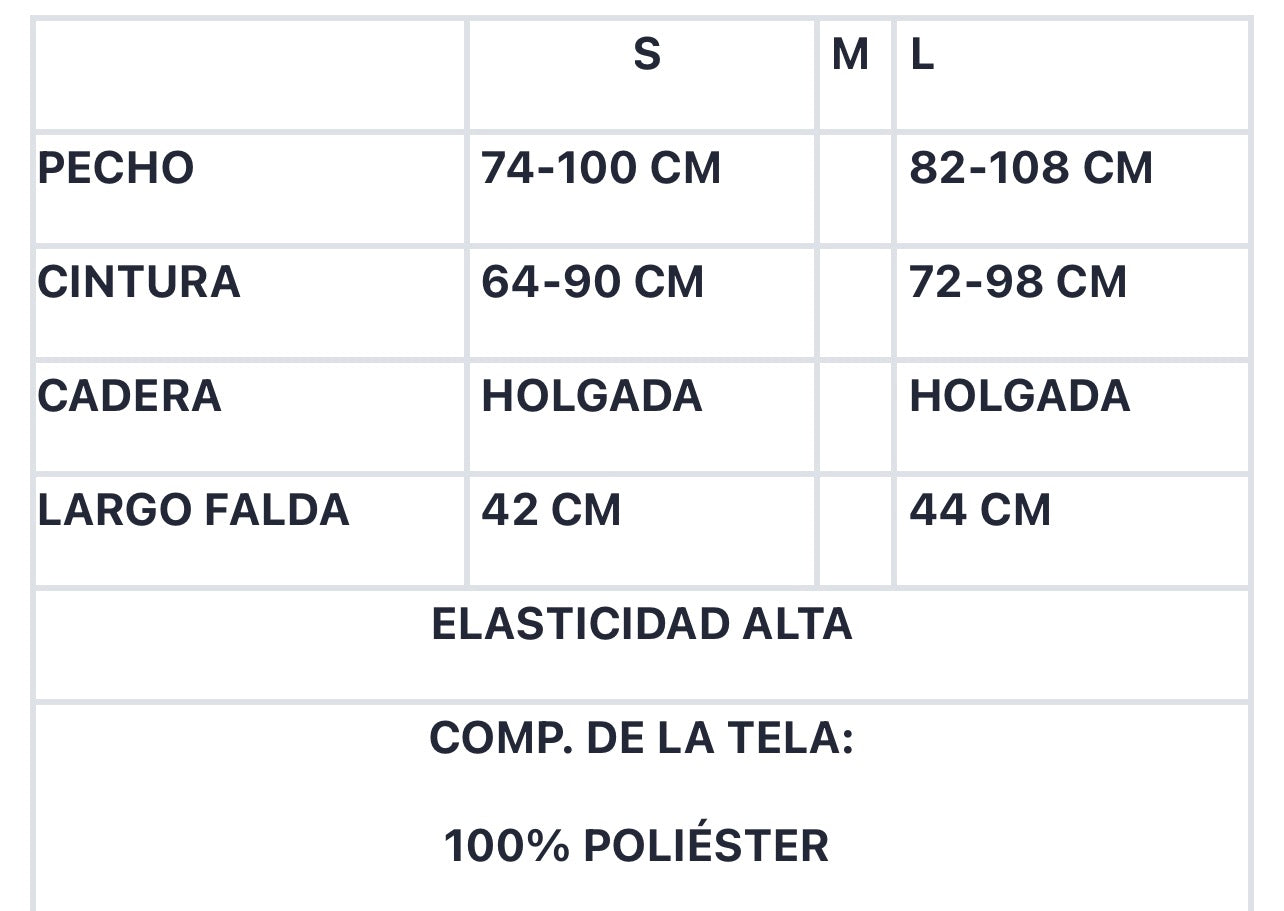The width and height of the screenshot is (1284, 911).
Task: Click HOLGADA under size L
Action: tap(1020, 396)
